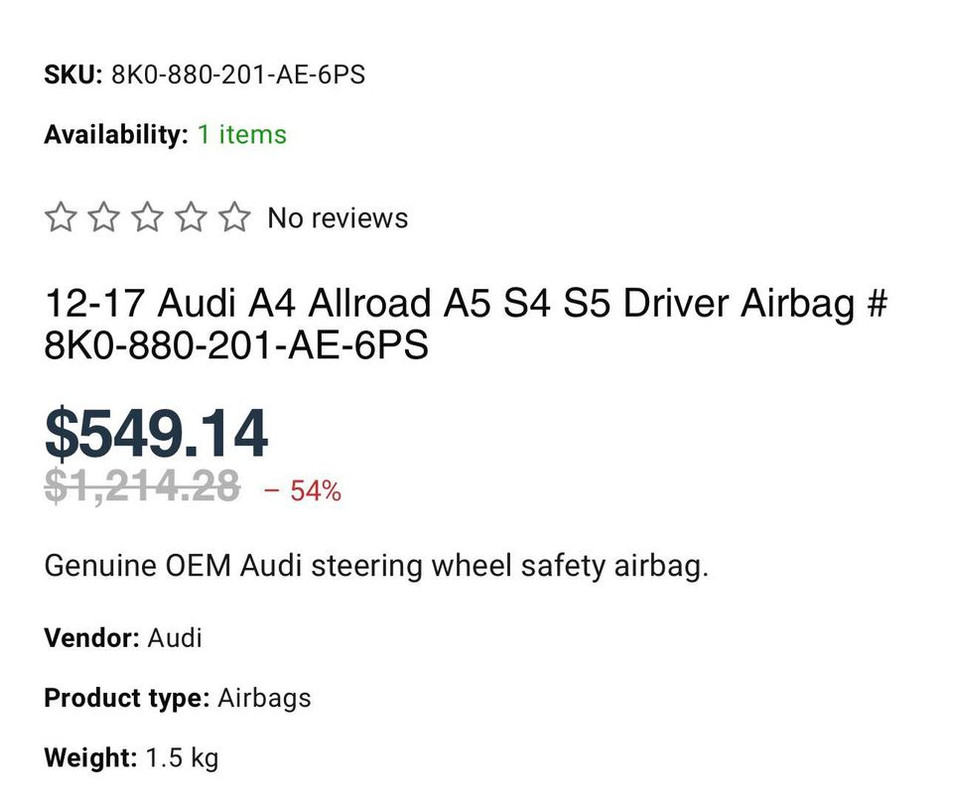
Task: Select the third rating star
Action: tap(148, 218)
